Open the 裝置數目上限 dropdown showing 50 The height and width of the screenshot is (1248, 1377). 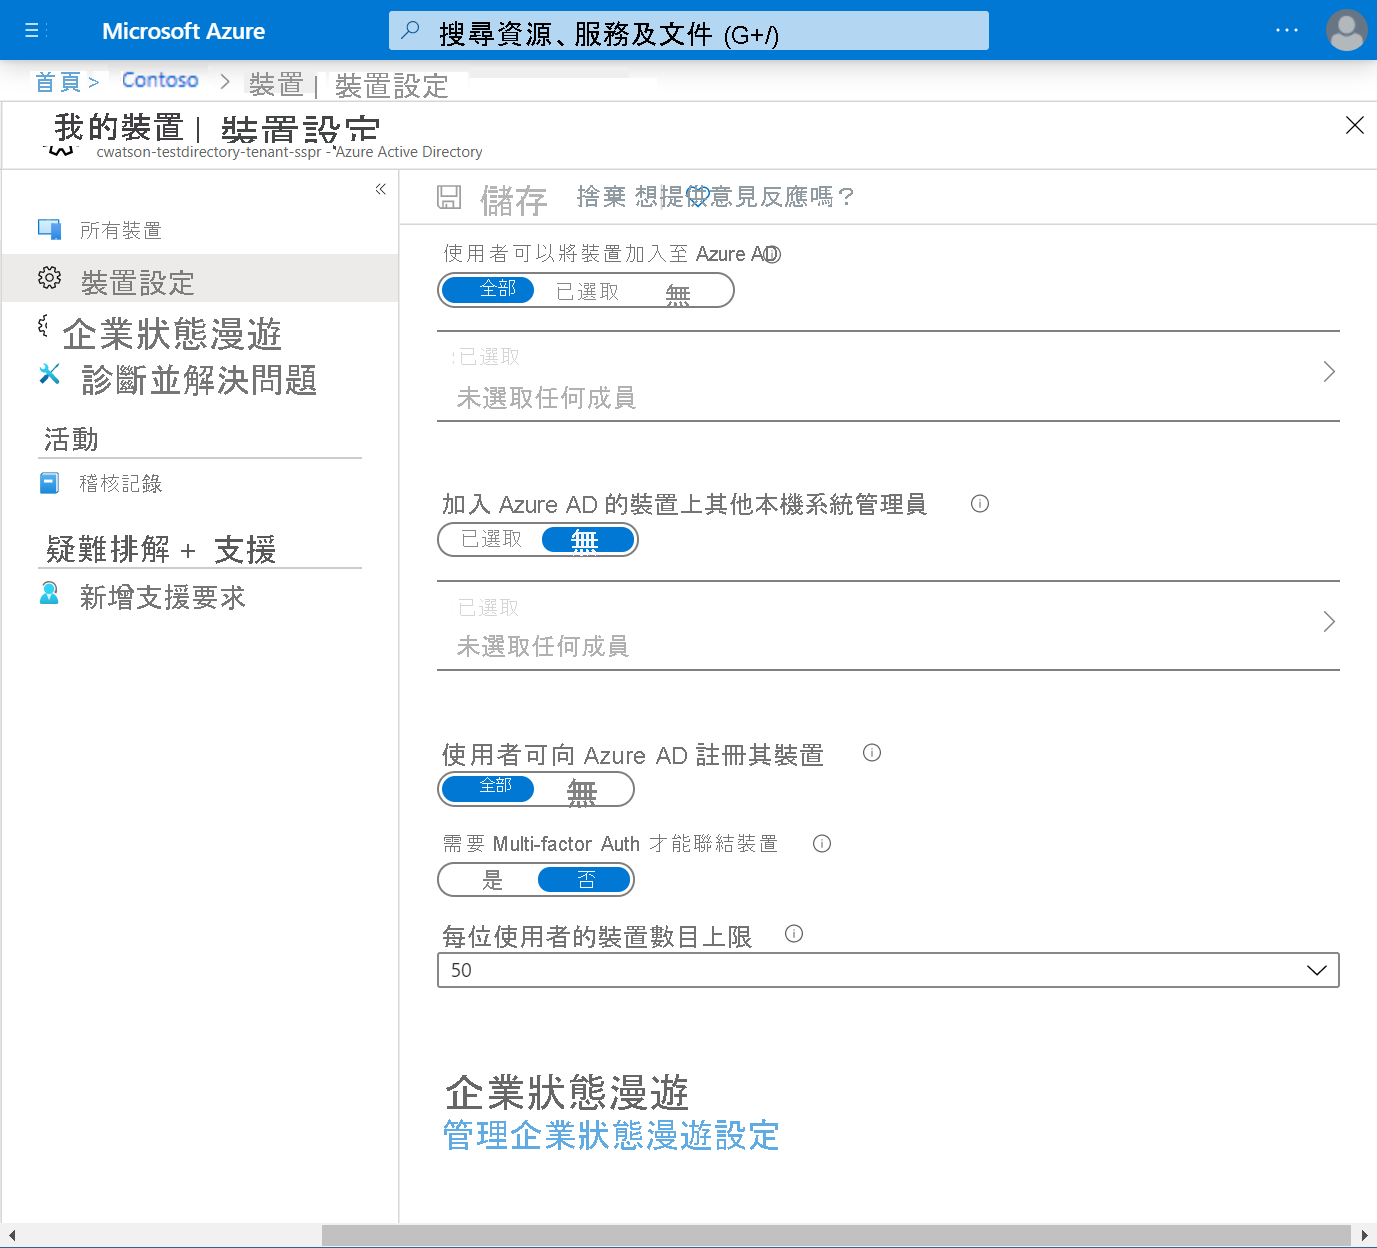pos(888,970)
